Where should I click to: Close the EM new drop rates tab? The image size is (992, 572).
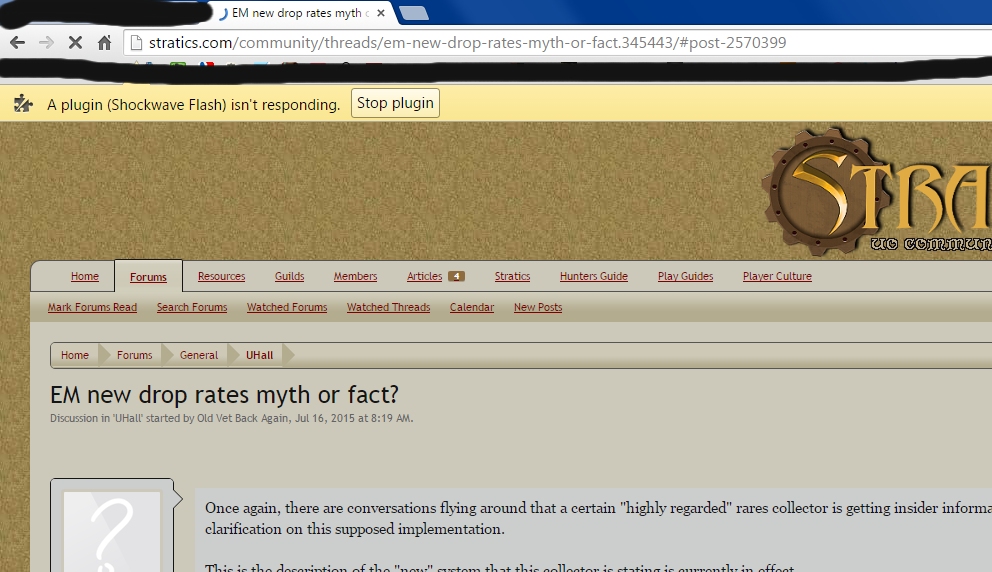click(x=381, y=13)
